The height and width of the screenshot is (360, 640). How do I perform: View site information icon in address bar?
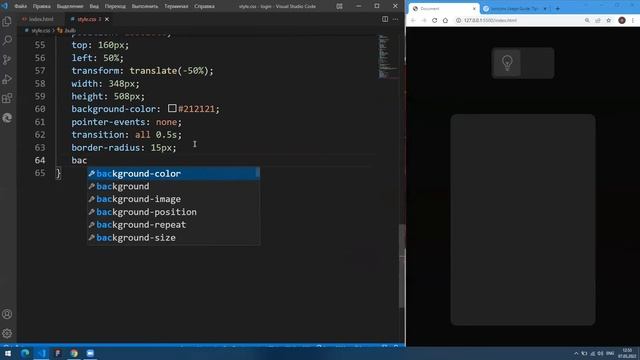click(458, 20)
